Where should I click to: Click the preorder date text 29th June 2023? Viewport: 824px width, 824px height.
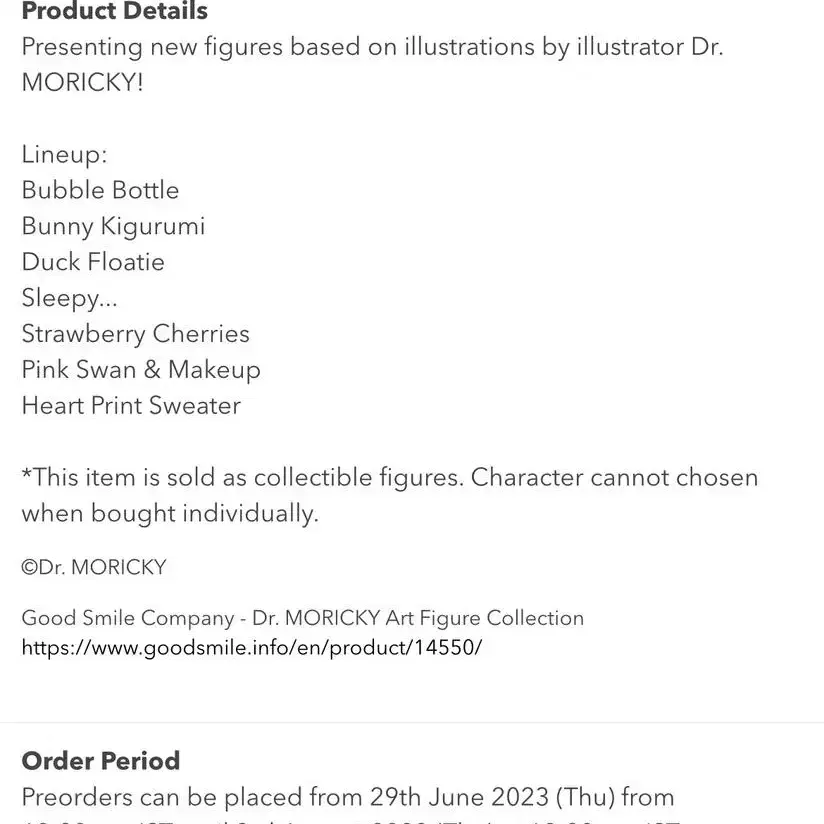[459, 797]
